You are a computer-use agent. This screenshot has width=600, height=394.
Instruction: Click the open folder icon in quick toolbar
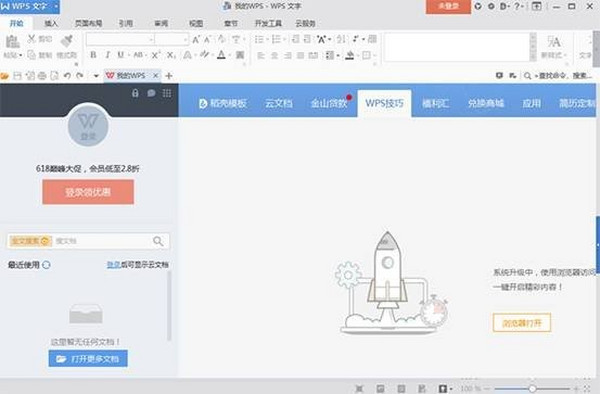pyautogui.click(x=5, y=76)
